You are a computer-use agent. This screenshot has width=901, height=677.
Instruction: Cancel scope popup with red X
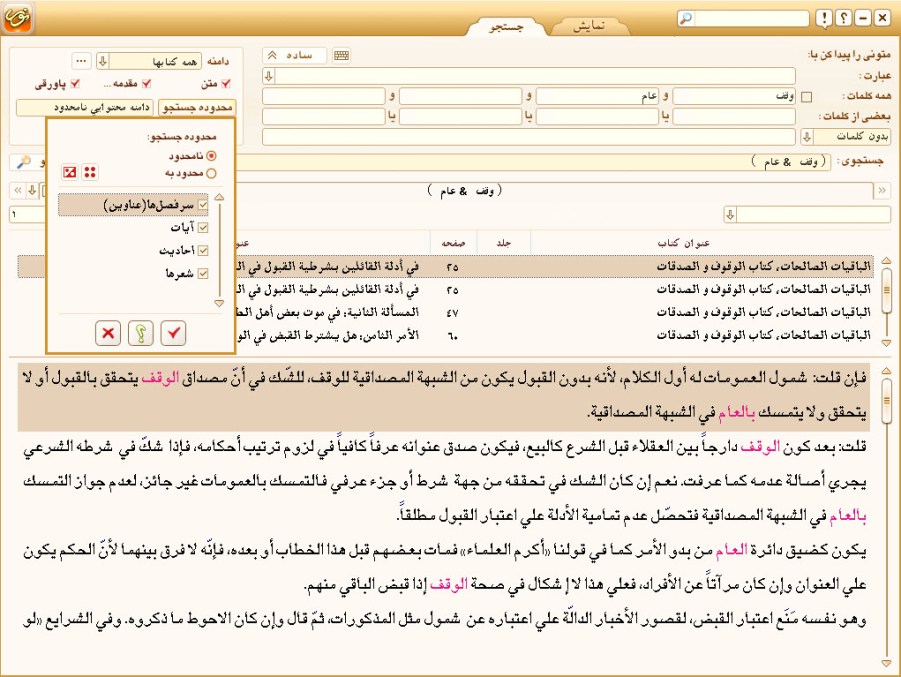[109, 331]
